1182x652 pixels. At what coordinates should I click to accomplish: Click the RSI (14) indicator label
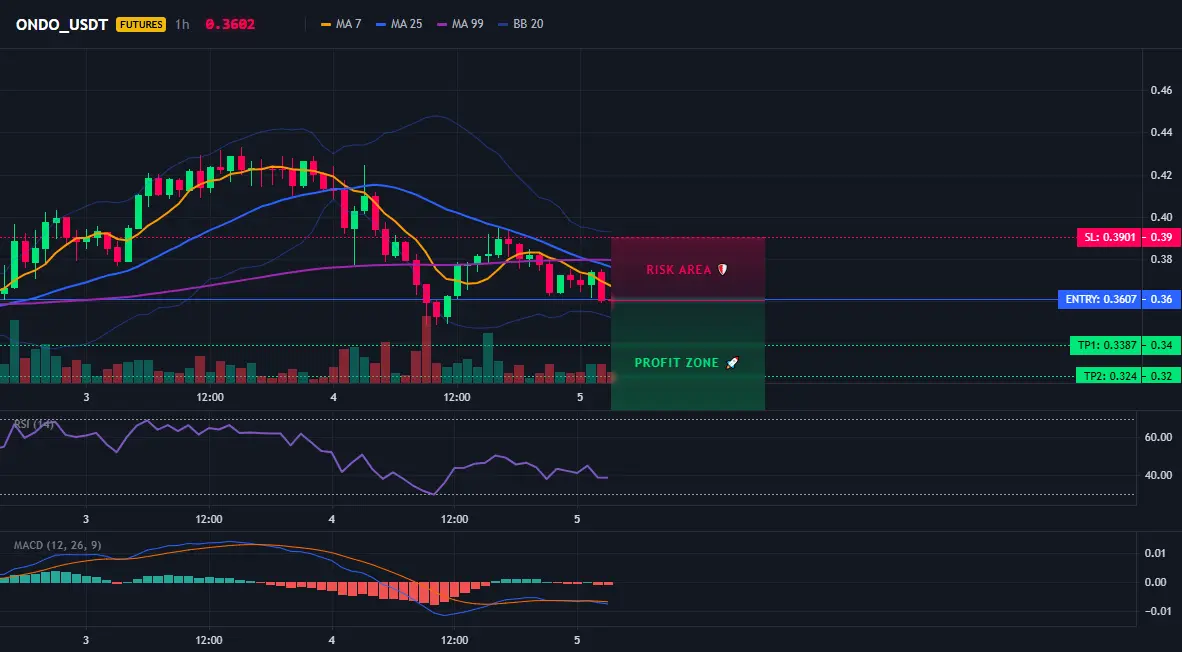click(33, 424)
